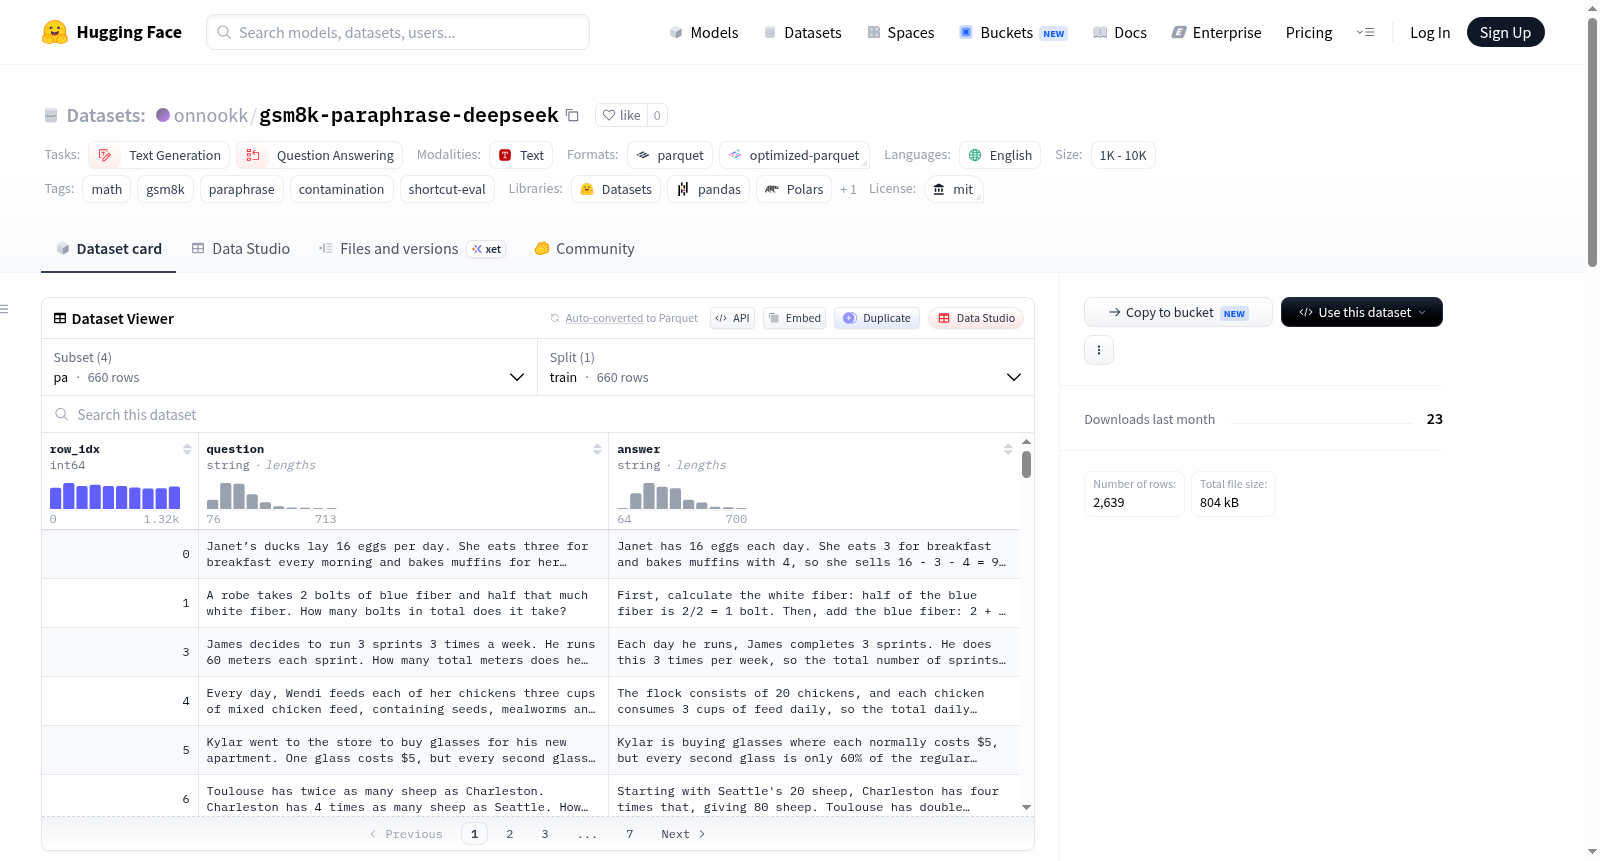This screenshot has width=1600, height=861.
Task: Open the Data Studio tab
Action: pyautogui.click(x=241, y=249)
